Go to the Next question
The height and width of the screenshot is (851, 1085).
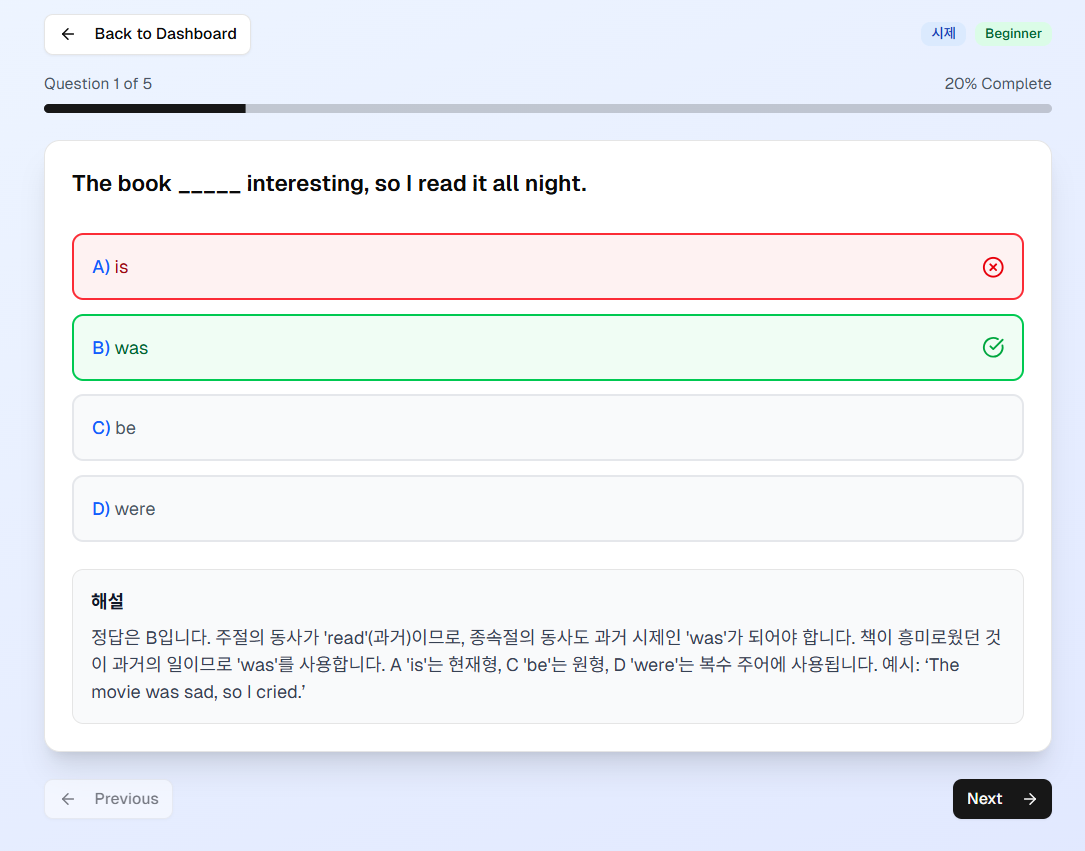click(x=1002, y=799)
